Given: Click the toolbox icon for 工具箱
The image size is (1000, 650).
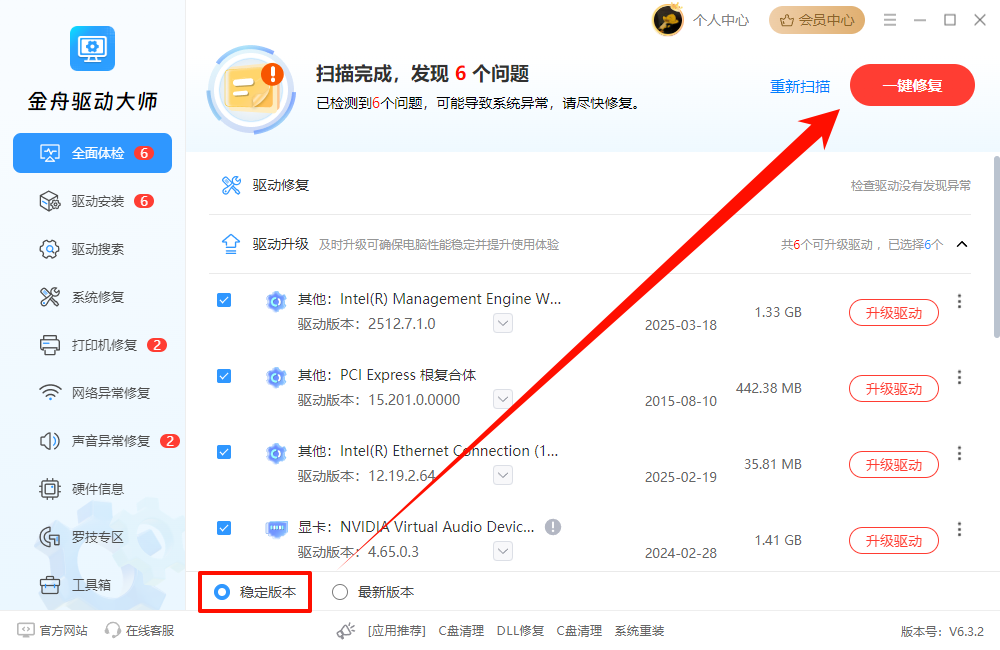Looking at the screenshot, I should click(50, 585).
